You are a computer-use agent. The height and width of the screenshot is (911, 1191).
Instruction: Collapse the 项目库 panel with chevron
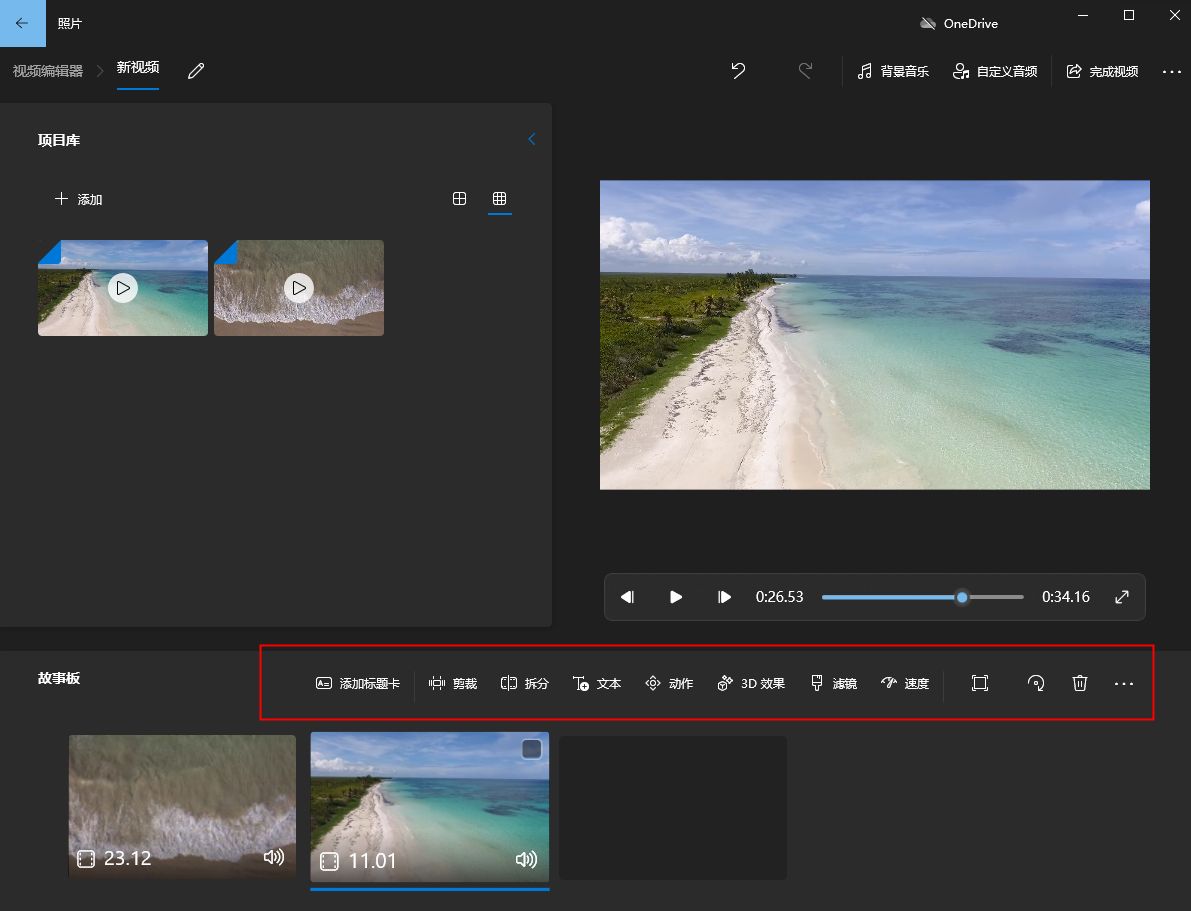(531, 140)
